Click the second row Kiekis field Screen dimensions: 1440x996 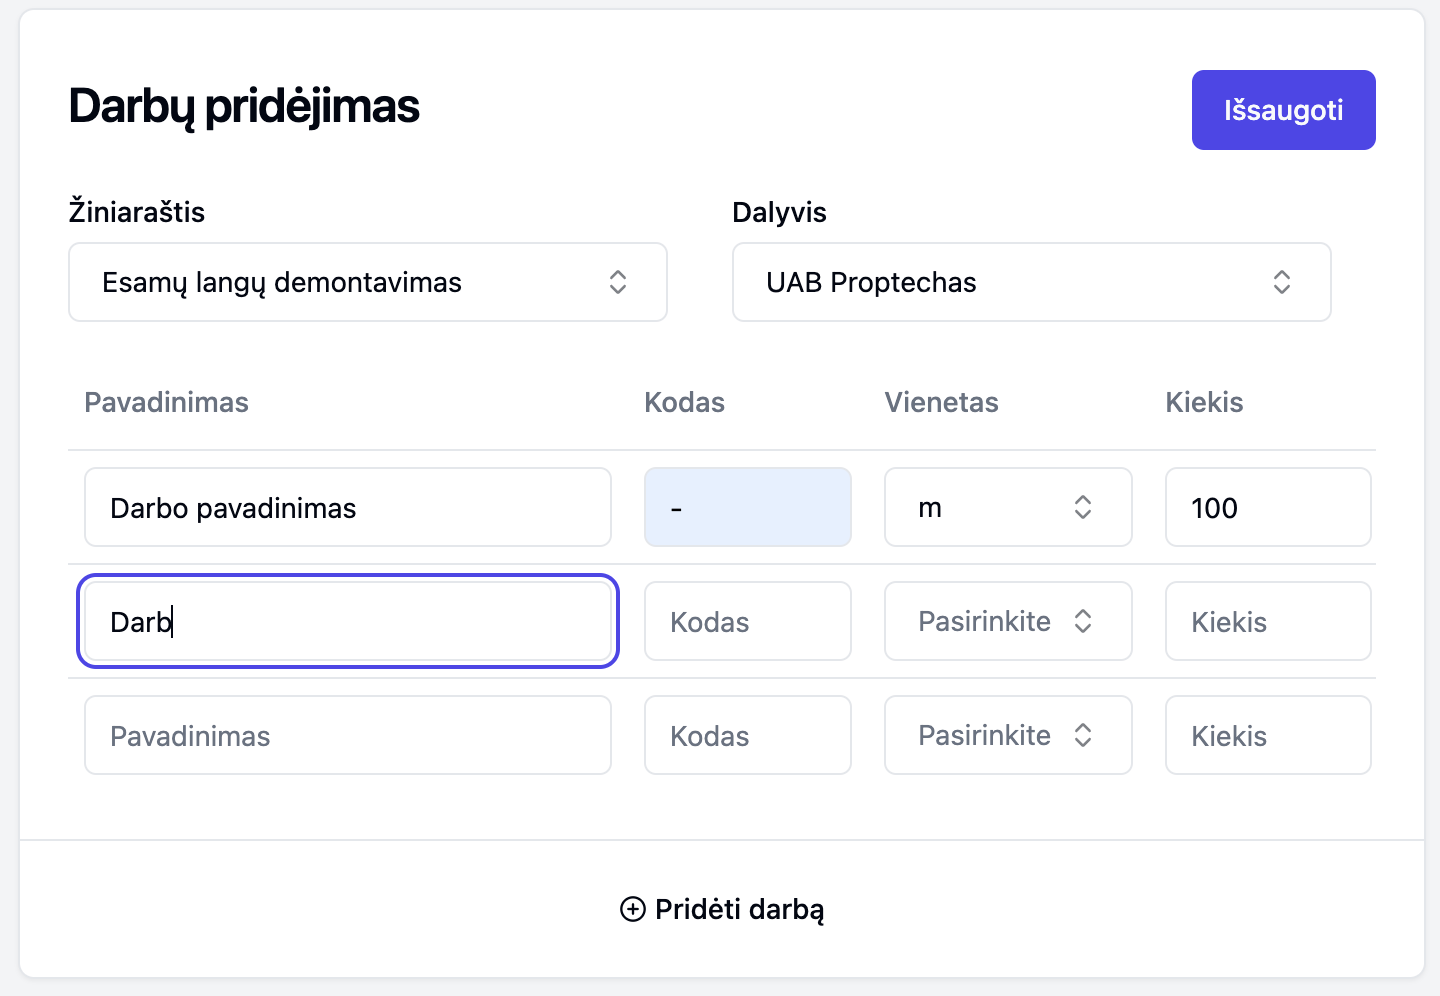[1267, 622]
